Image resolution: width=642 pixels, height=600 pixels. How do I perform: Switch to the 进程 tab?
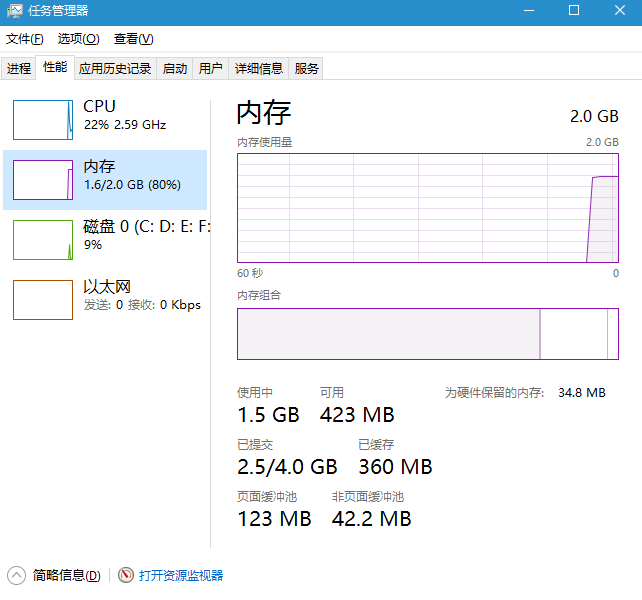[19, 68]
